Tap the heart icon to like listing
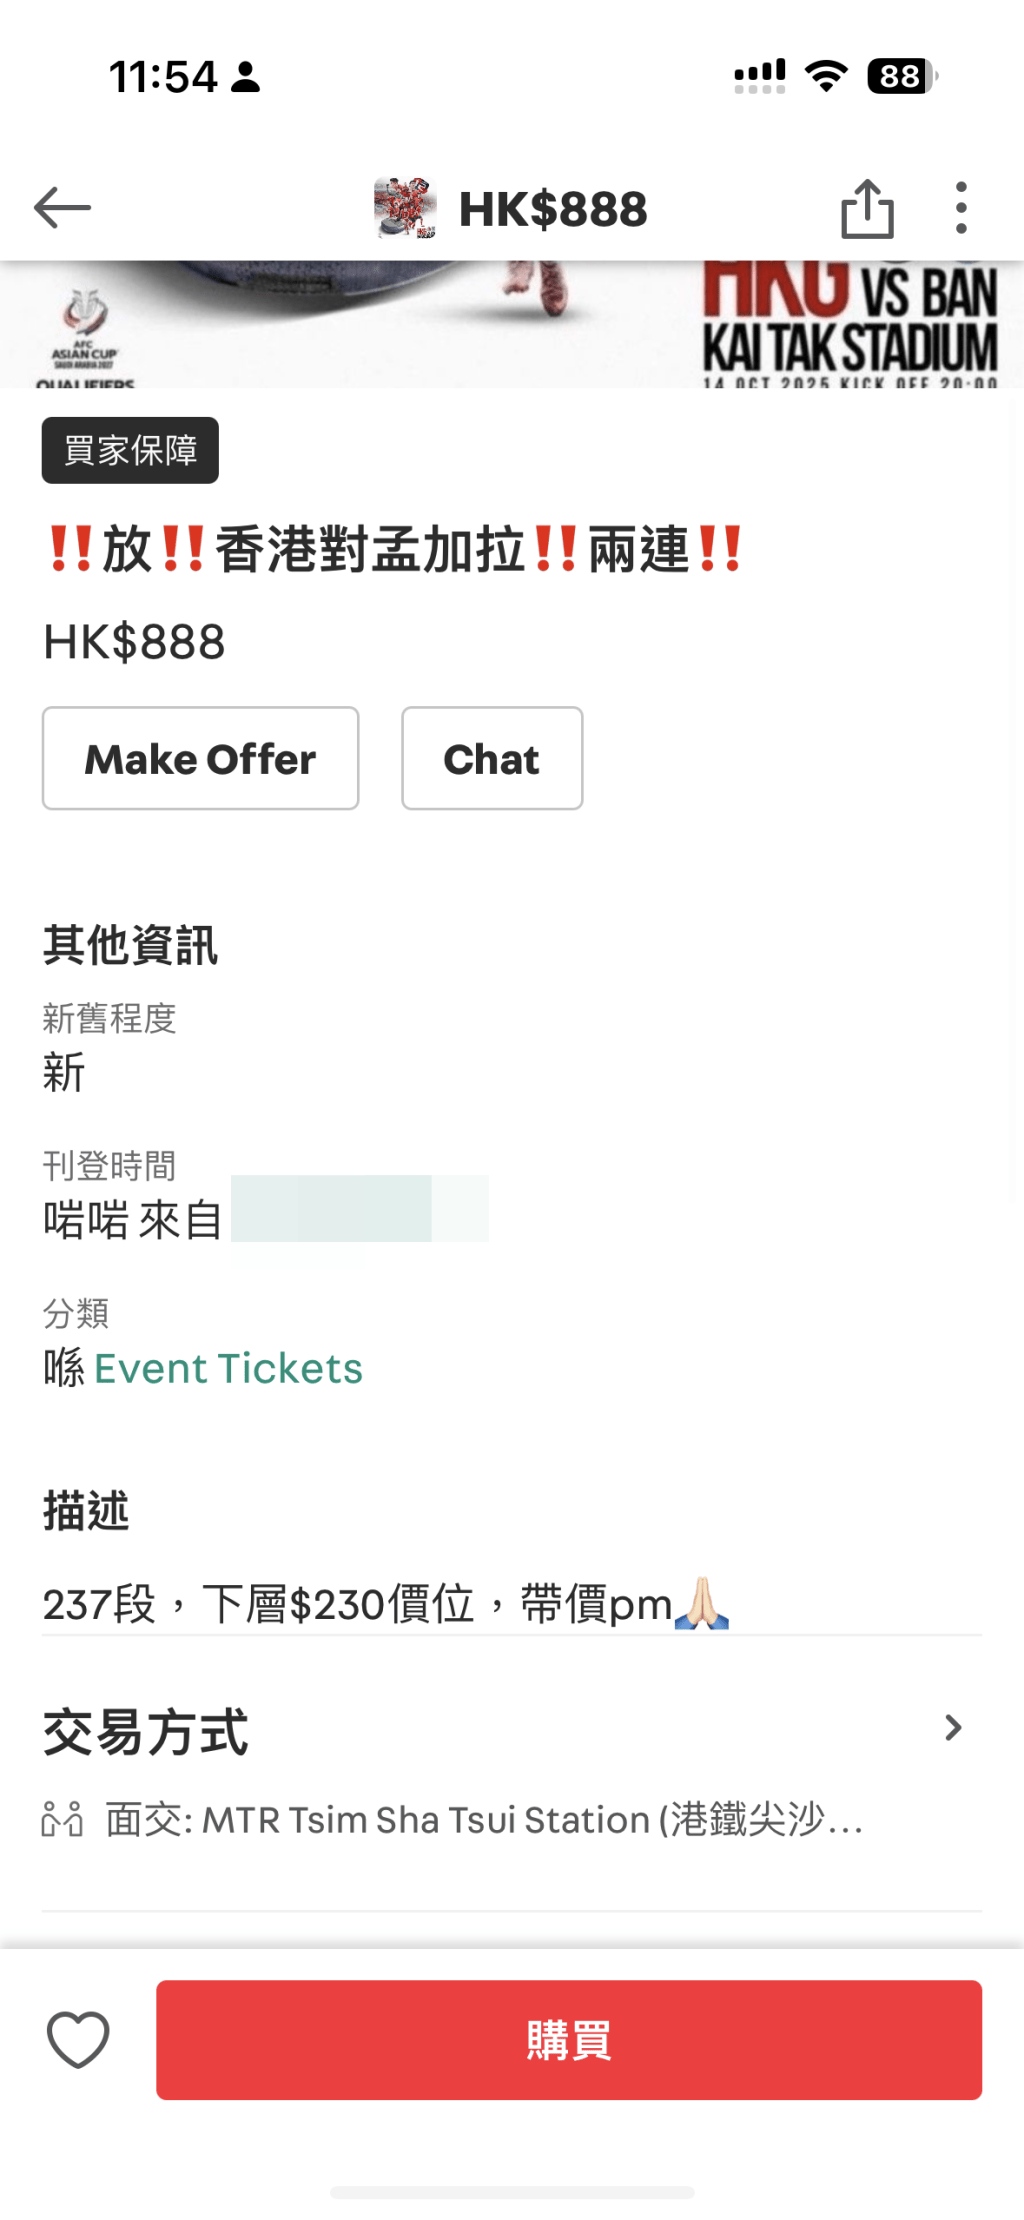The image size is (1024, 2220). click(78, 2039)
